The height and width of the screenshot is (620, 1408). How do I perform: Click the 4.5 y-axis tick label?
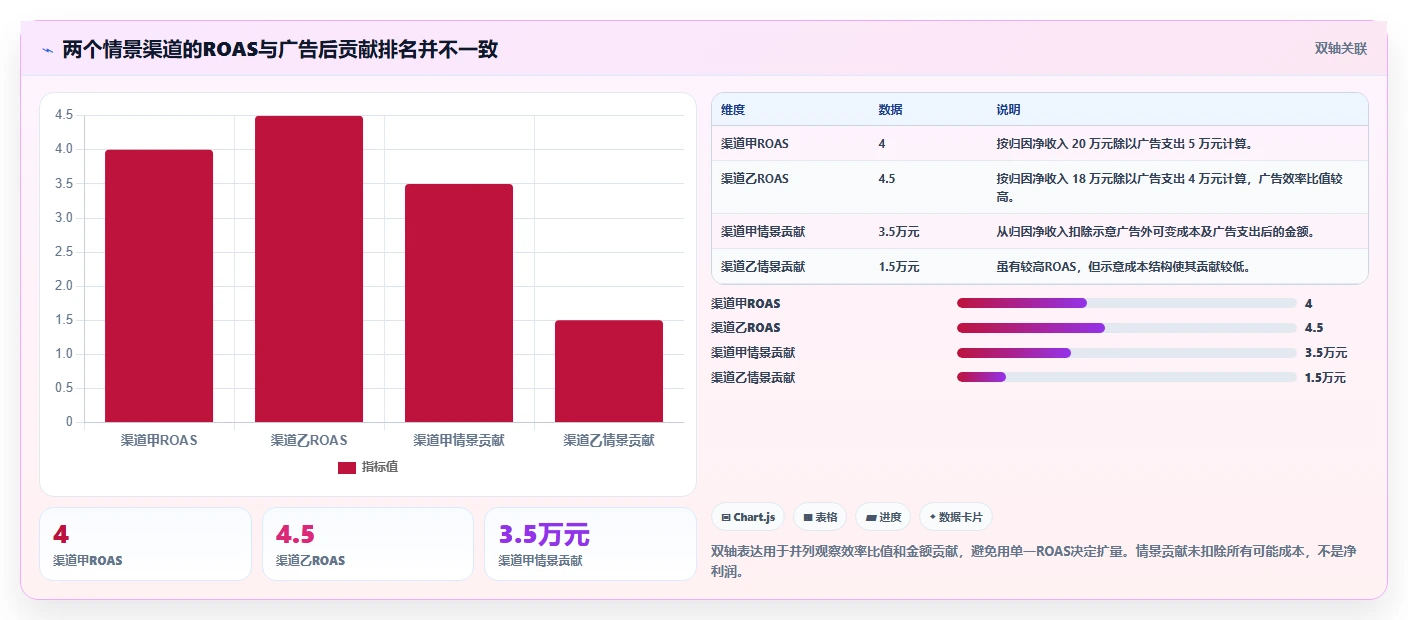point(64,115)
